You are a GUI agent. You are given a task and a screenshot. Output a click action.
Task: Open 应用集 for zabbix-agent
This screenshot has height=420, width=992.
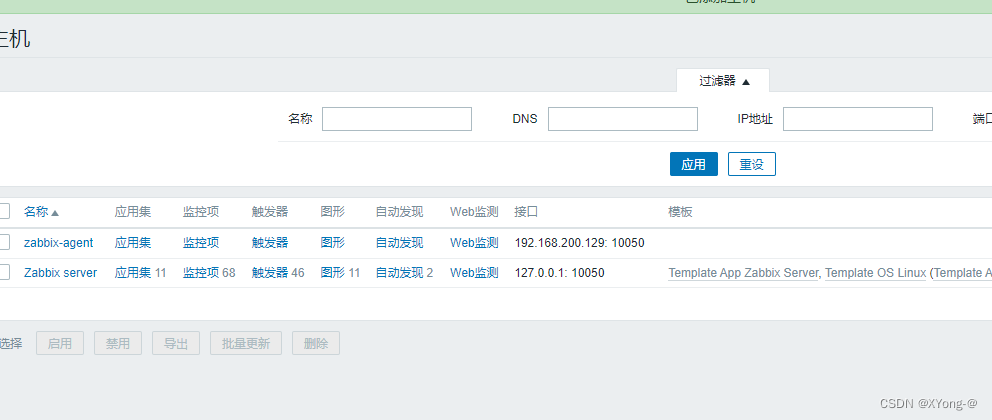click(133, 243)
